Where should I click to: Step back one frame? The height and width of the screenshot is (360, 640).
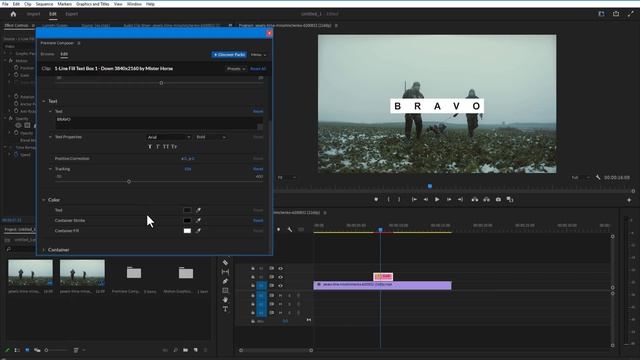(x=426, y=200)
